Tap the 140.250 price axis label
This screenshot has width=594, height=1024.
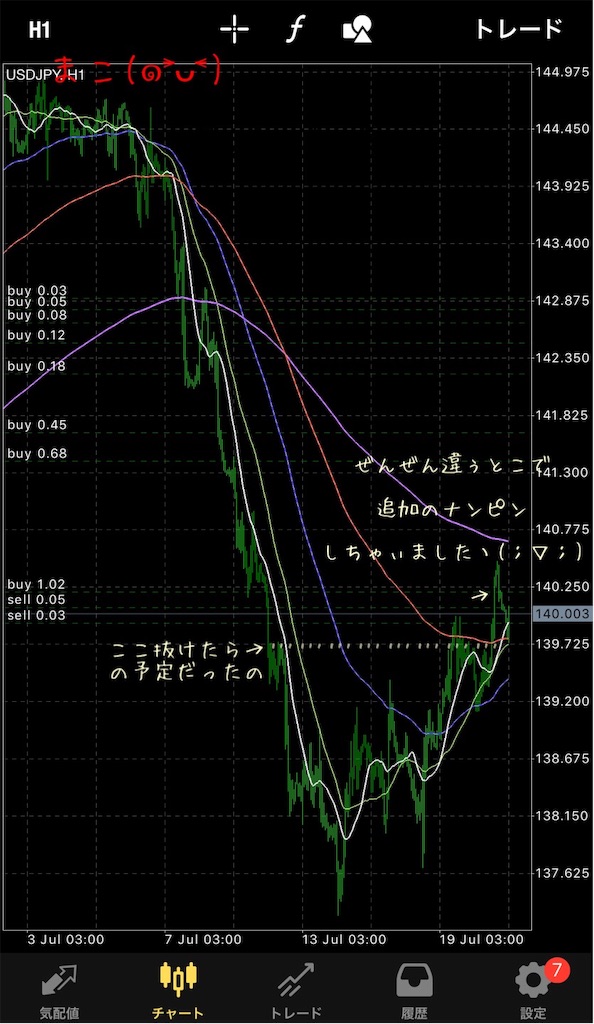pyautogui.click(x=562, y=586)
